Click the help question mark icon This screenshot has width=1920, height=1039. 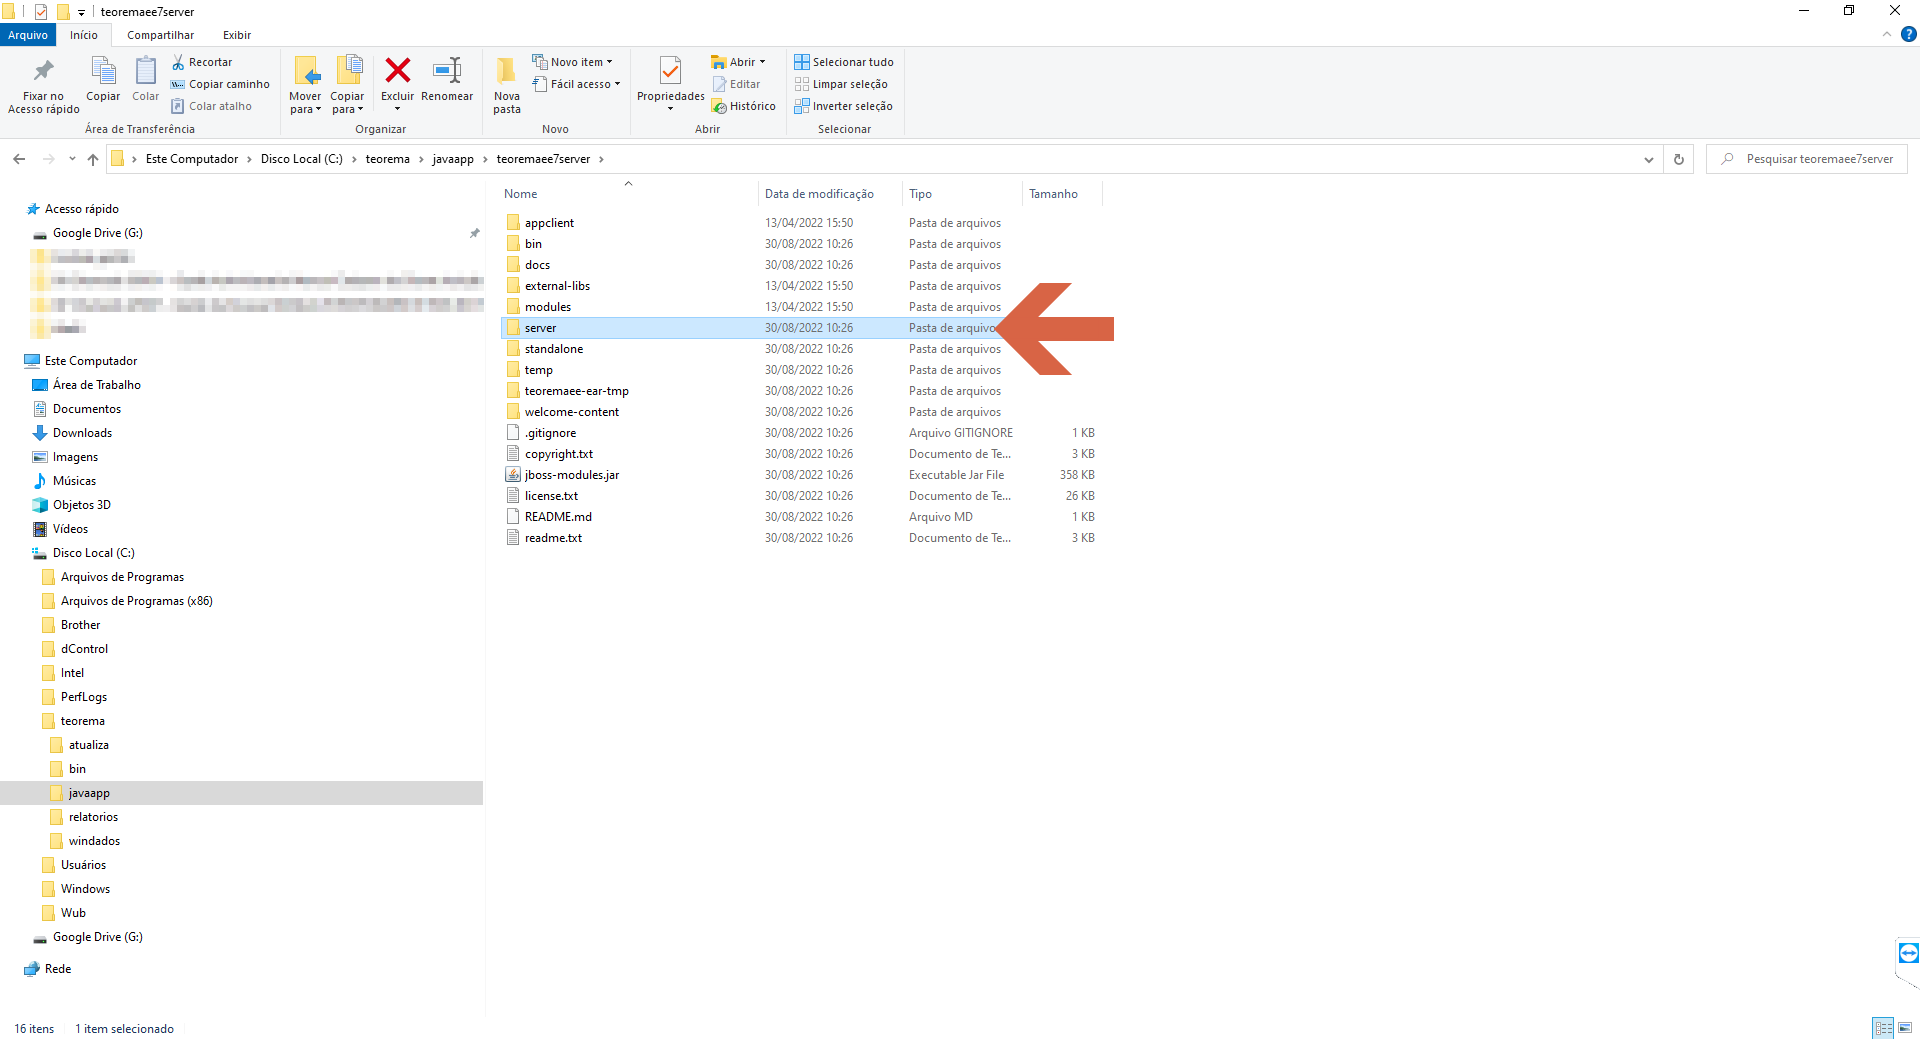point(1908,35)
